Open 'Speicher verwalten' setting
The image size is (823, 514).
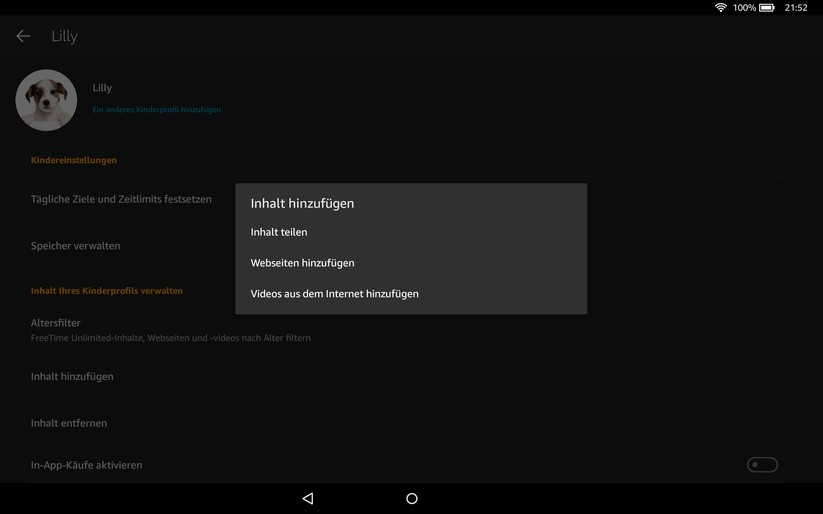tap(75, 246)
